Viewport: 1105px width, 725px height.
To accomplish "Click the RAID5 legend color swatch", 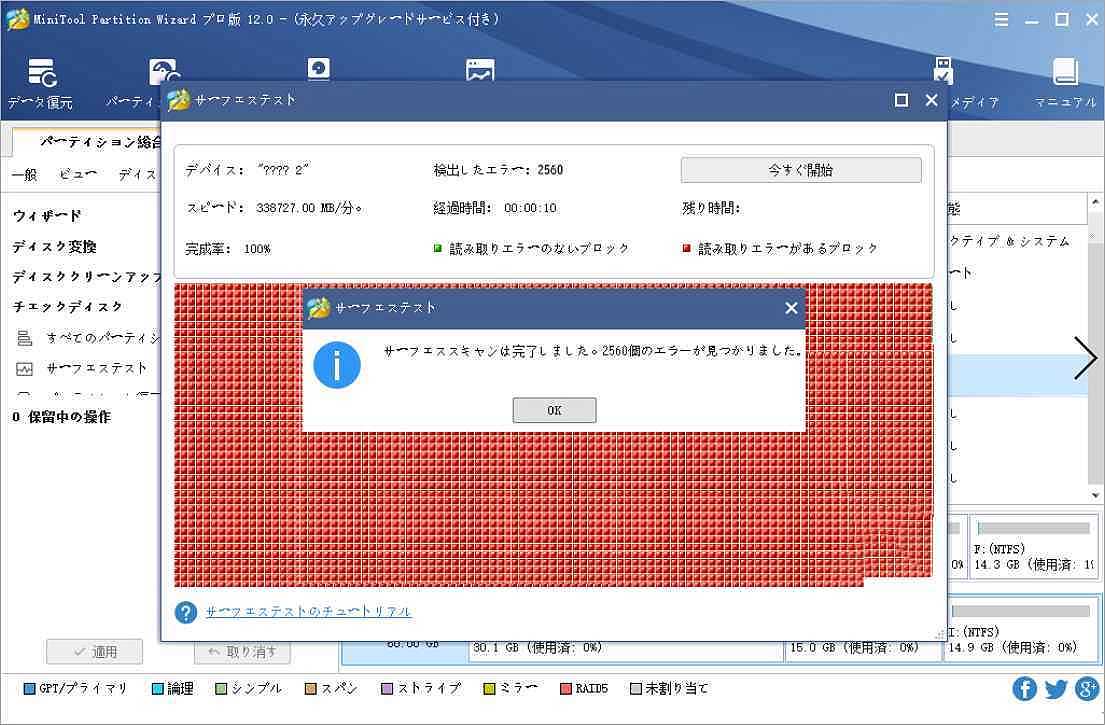I will click(565, 689).
